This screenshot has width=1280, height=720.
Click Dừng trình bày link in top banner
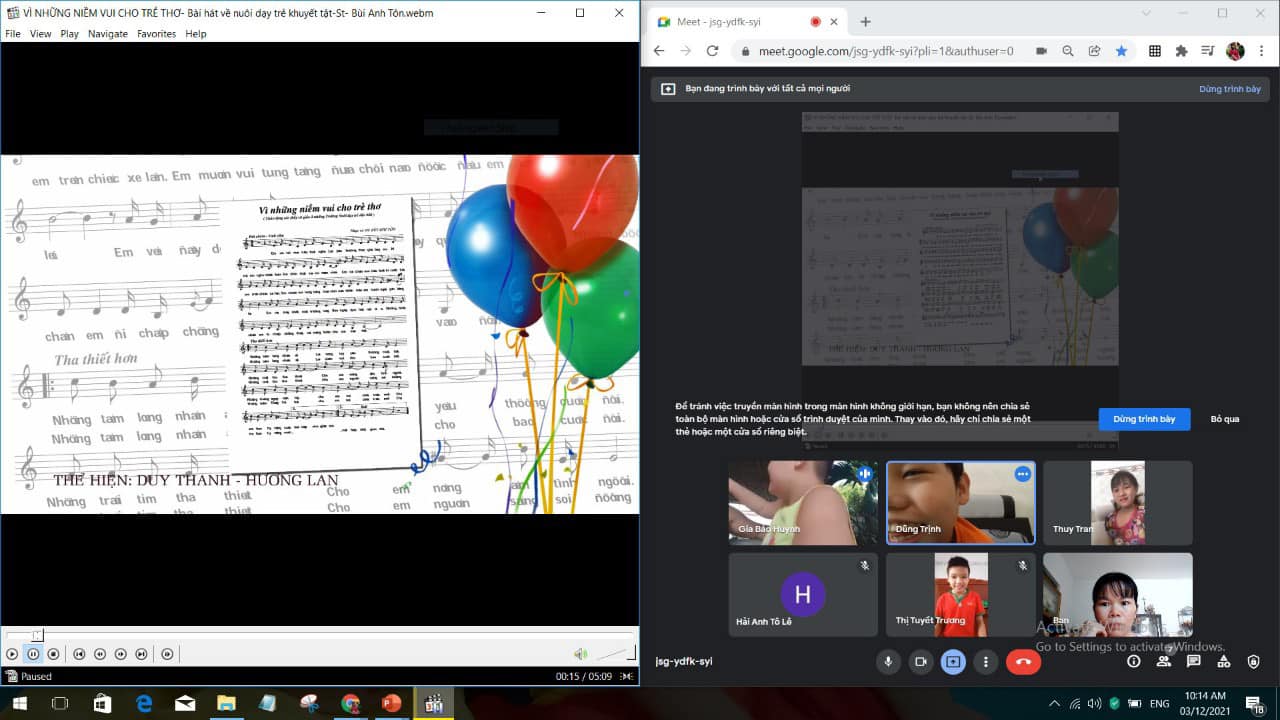1230,89
